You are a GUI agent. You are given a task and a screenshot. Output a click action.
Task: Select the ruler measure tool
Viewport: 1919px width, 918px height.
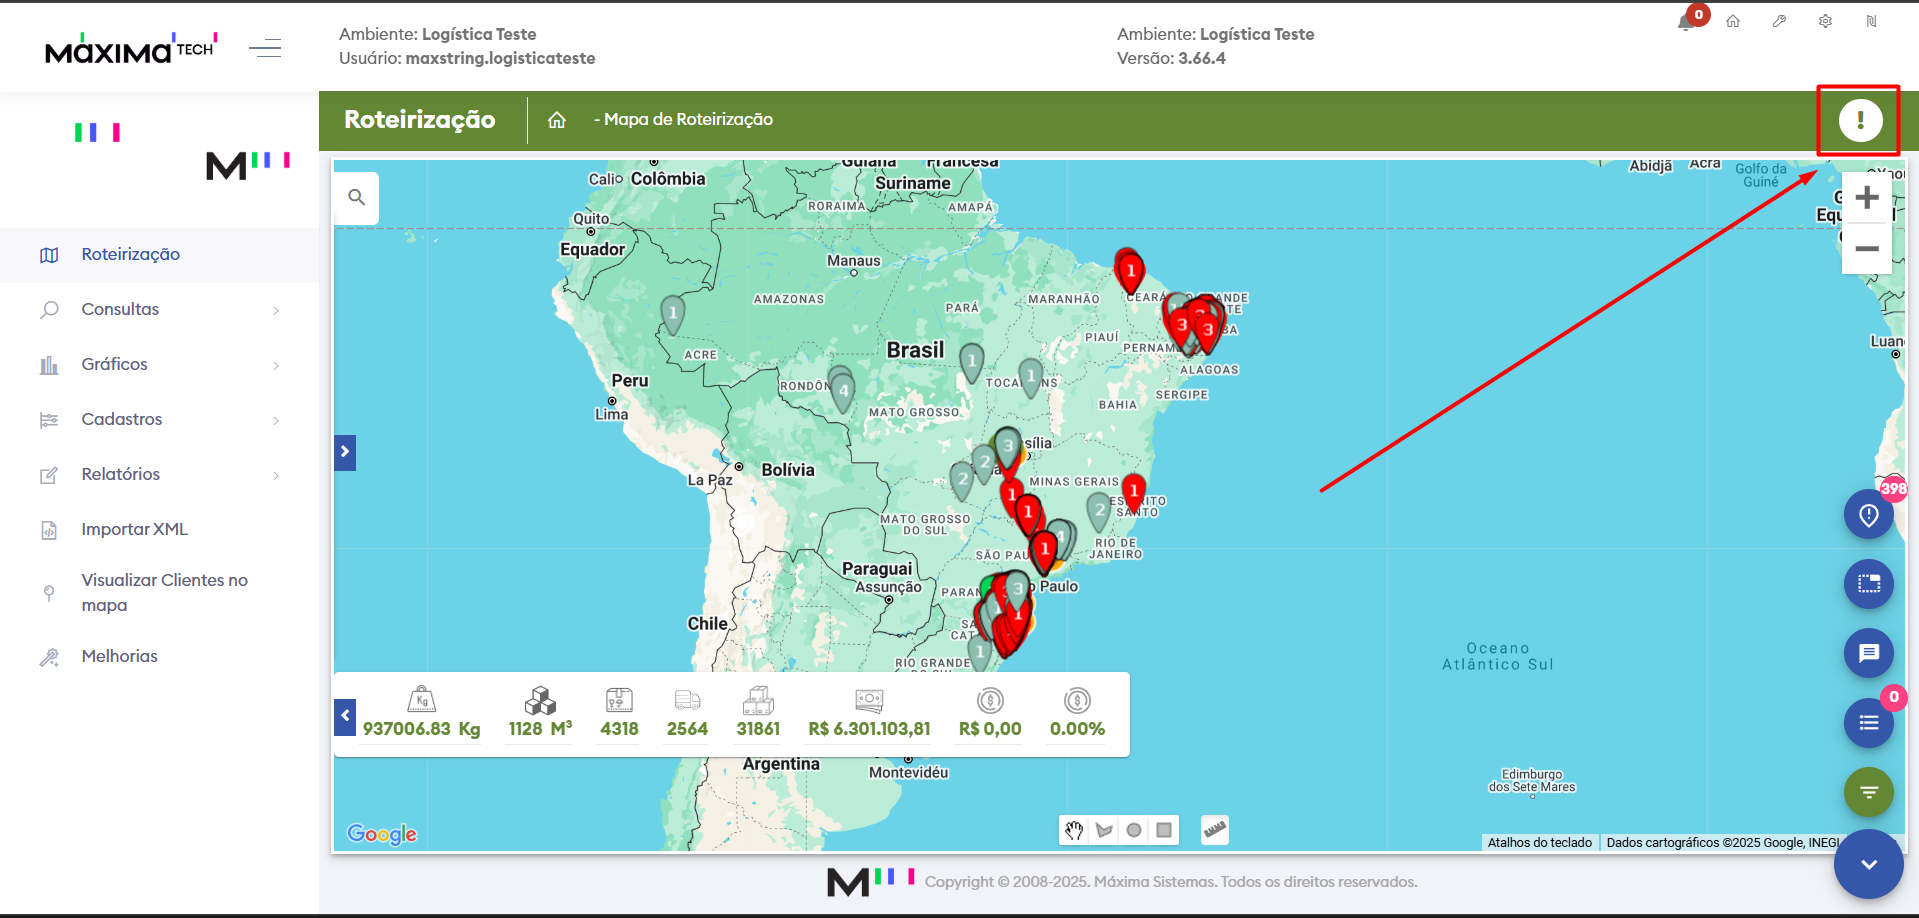1215,830
